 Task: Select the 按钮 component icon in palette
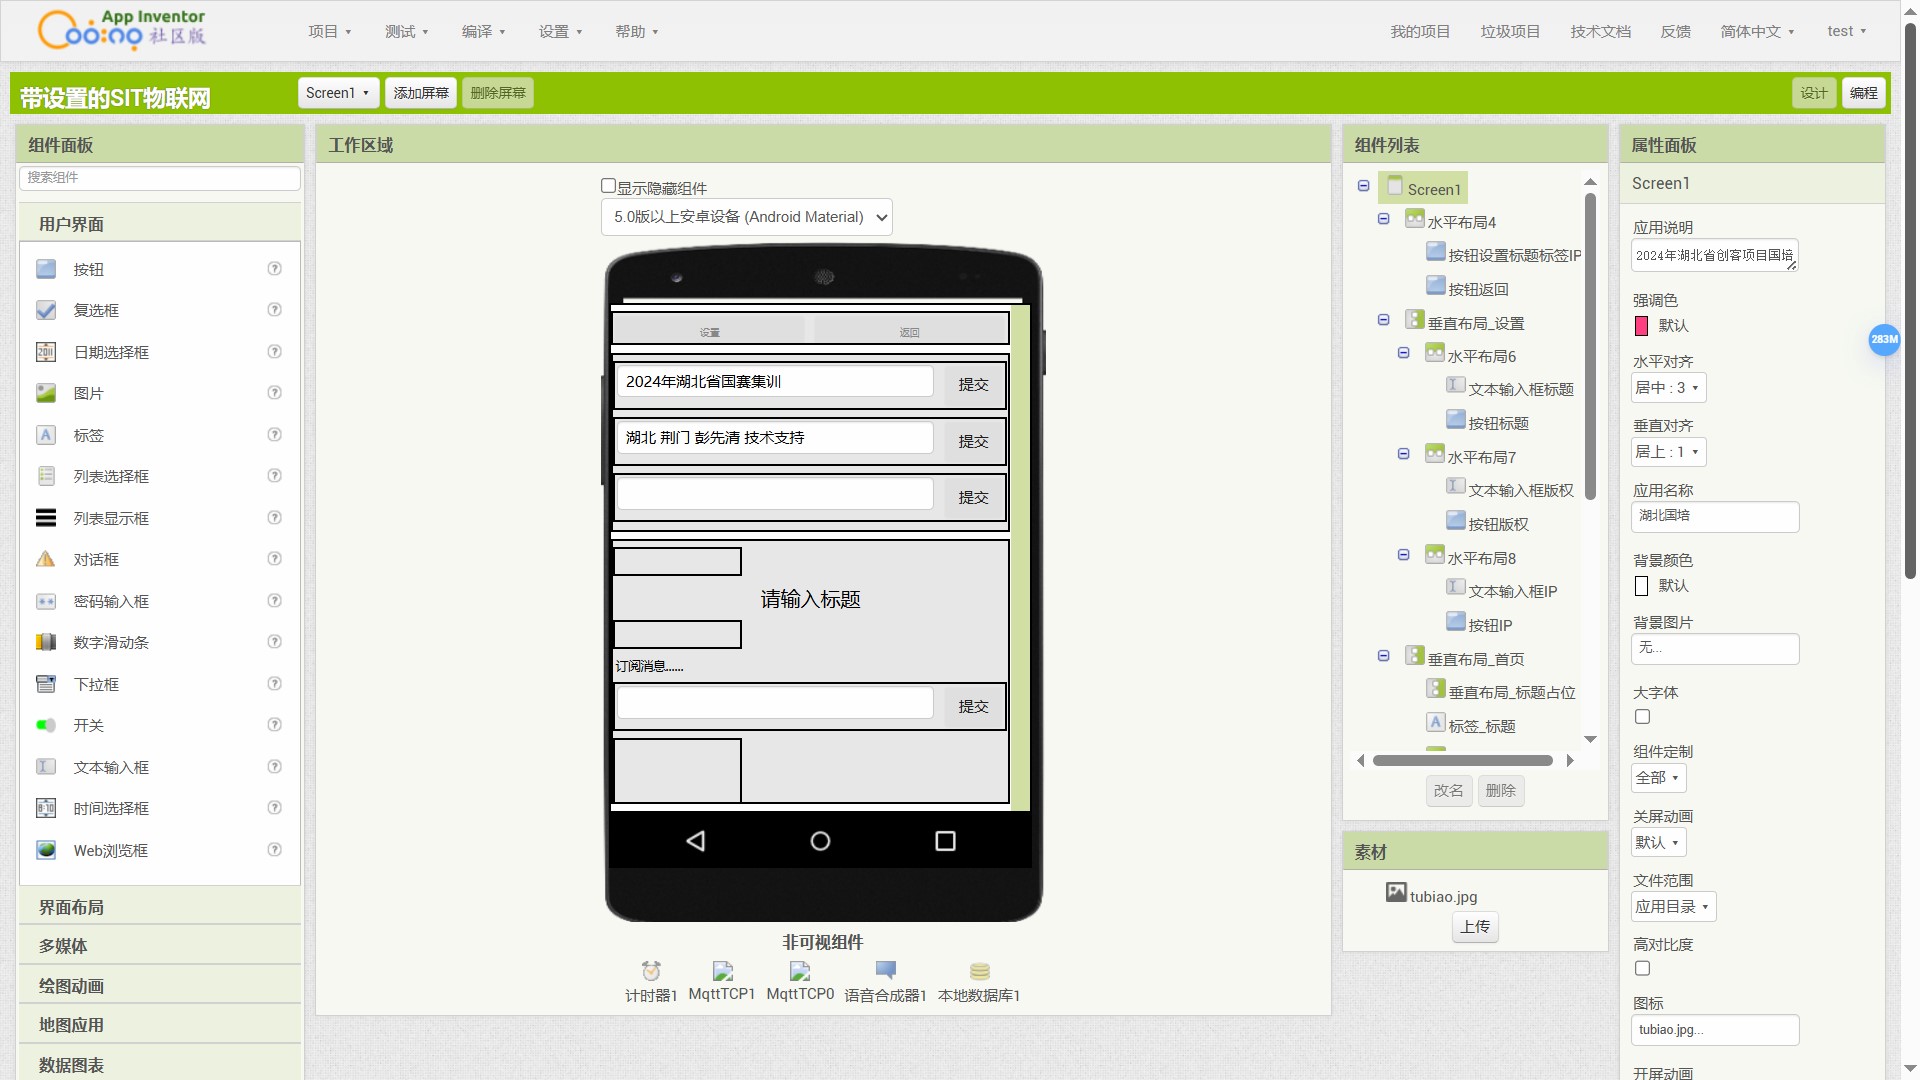46,269
